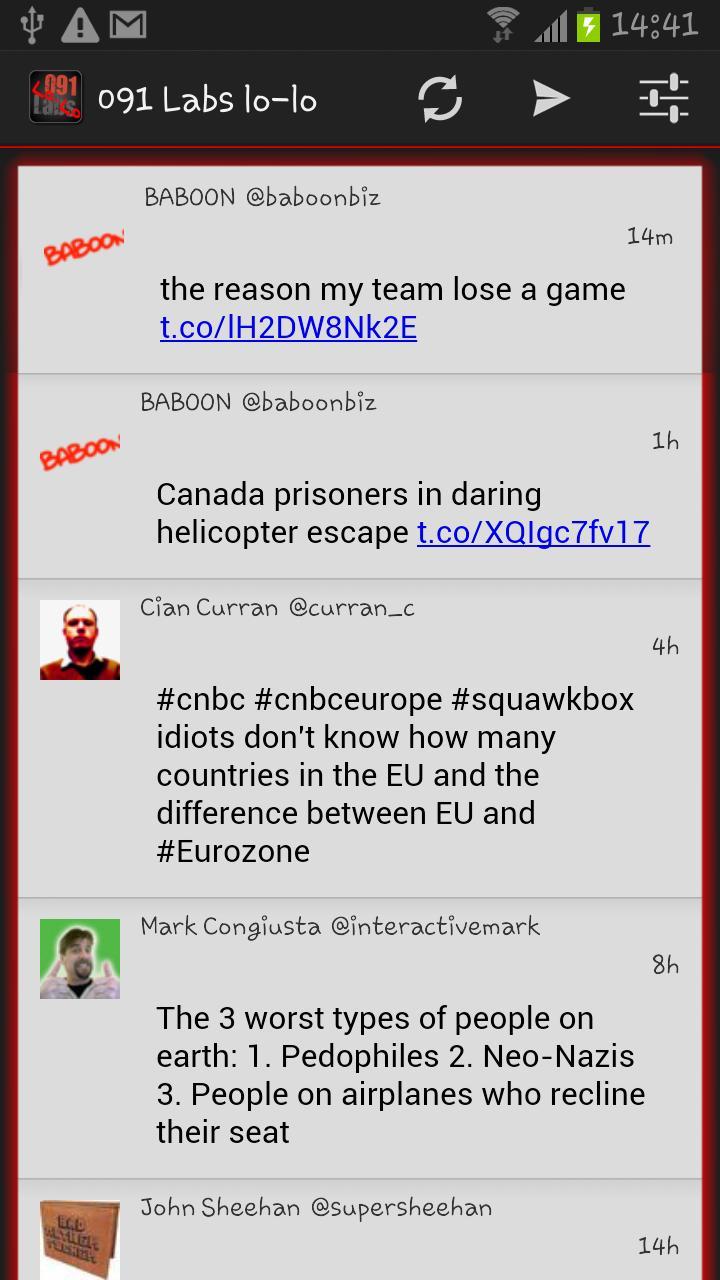Tap the 14:41 clock in status bar
This screenshot has height=1280, width=720.
(654, 25)
